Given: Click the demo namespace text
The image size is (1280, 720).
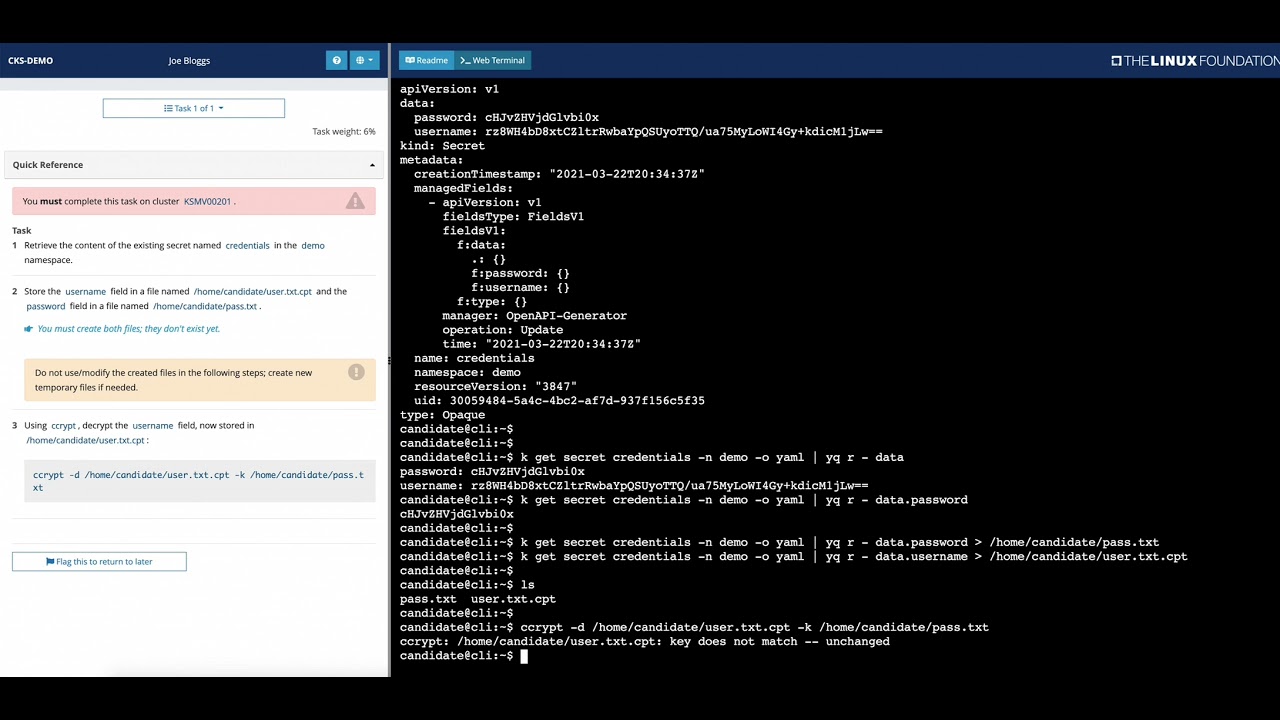Looking at the screenshot, I should [x=313, y=245].
